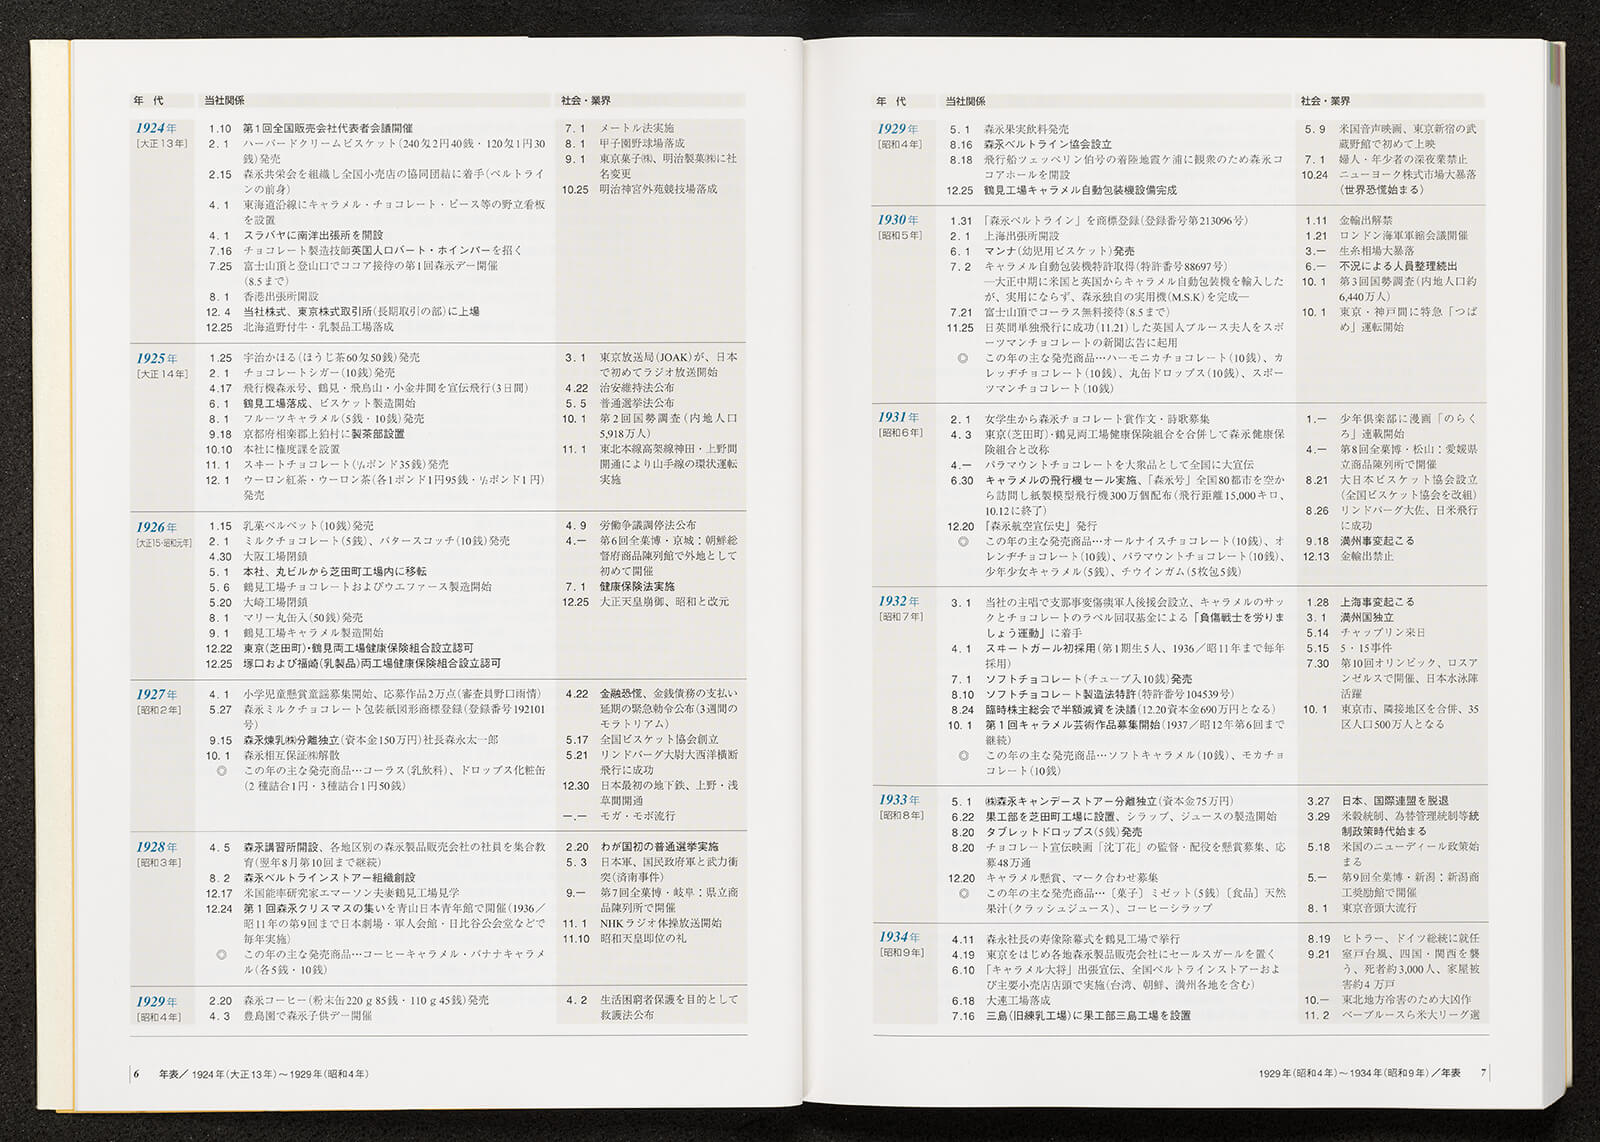Viewport: 1600px width, 1142px height.
Task: Click the entry "香港出張所開設"
Action: pos(281,297)
